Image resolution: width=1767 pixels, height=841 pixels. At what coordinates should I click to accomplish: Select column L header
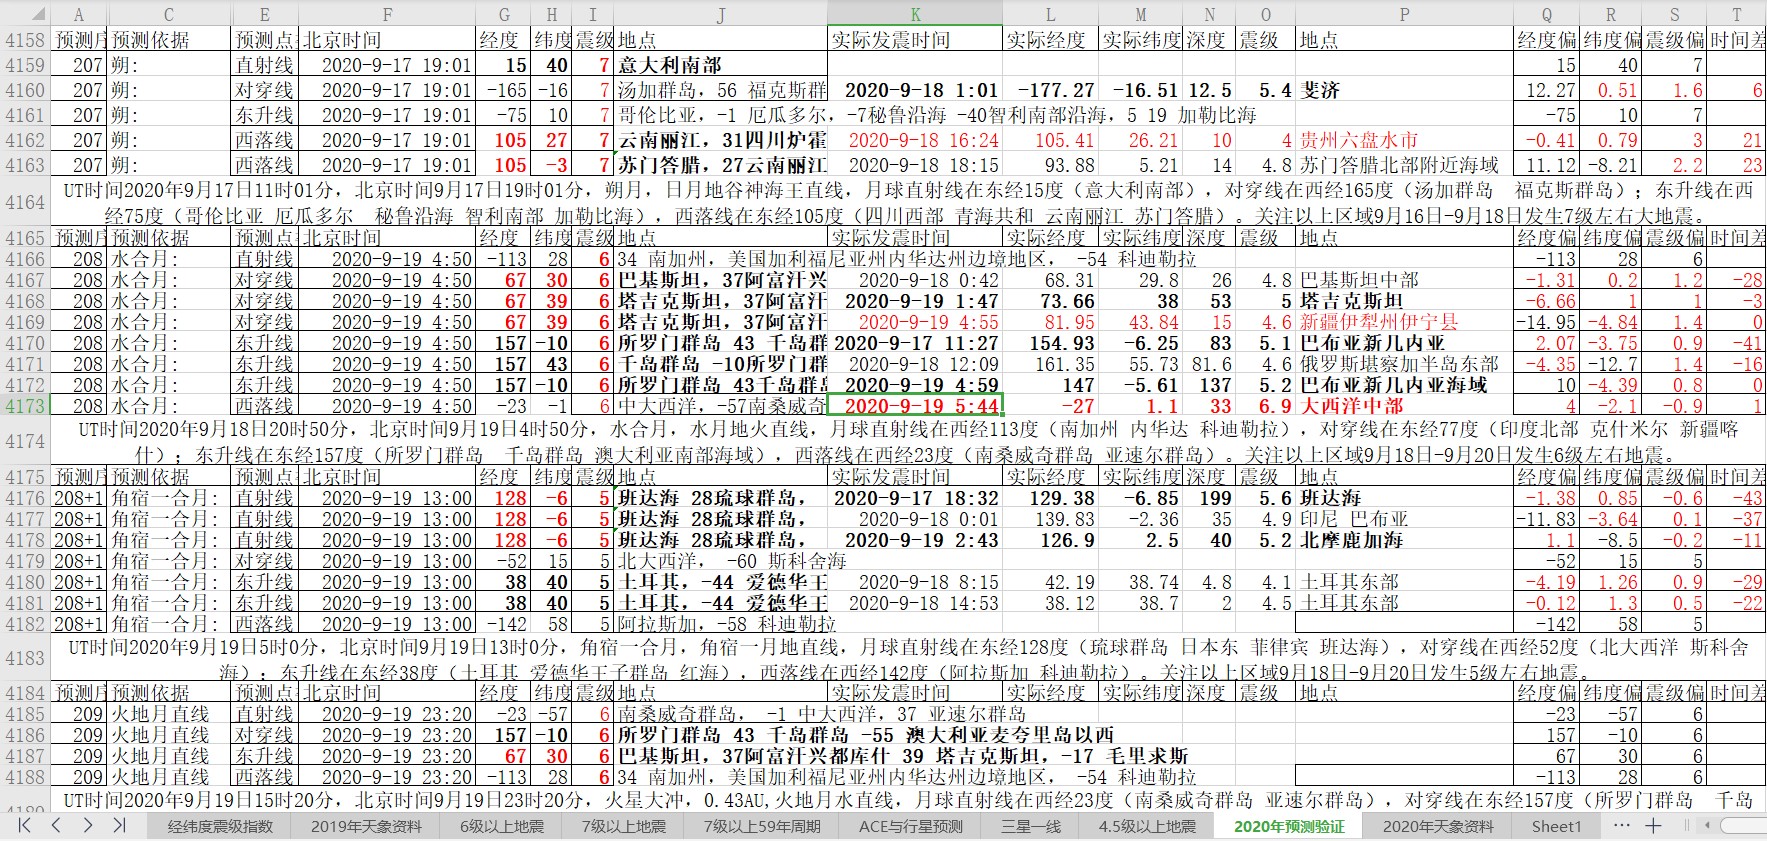pyautogui.click(x=1050, y=14)
